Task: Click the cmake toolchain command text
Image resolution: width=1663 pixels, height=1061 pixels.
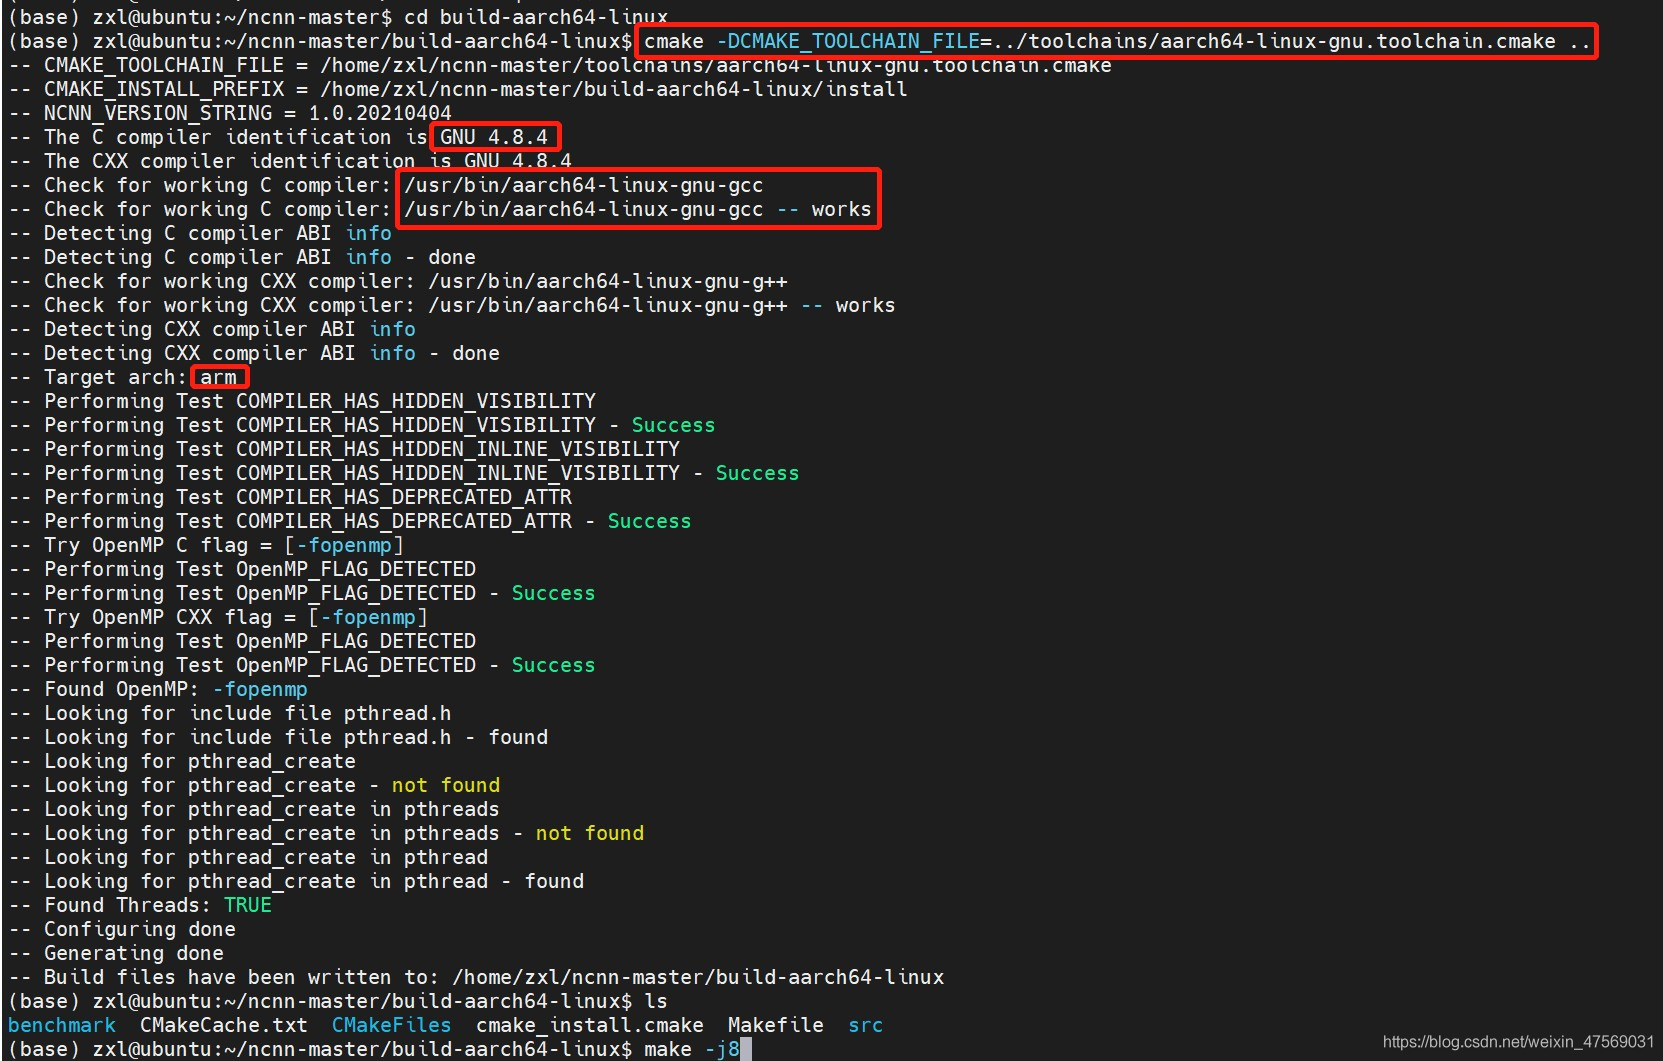Action: coord(1117,42)
